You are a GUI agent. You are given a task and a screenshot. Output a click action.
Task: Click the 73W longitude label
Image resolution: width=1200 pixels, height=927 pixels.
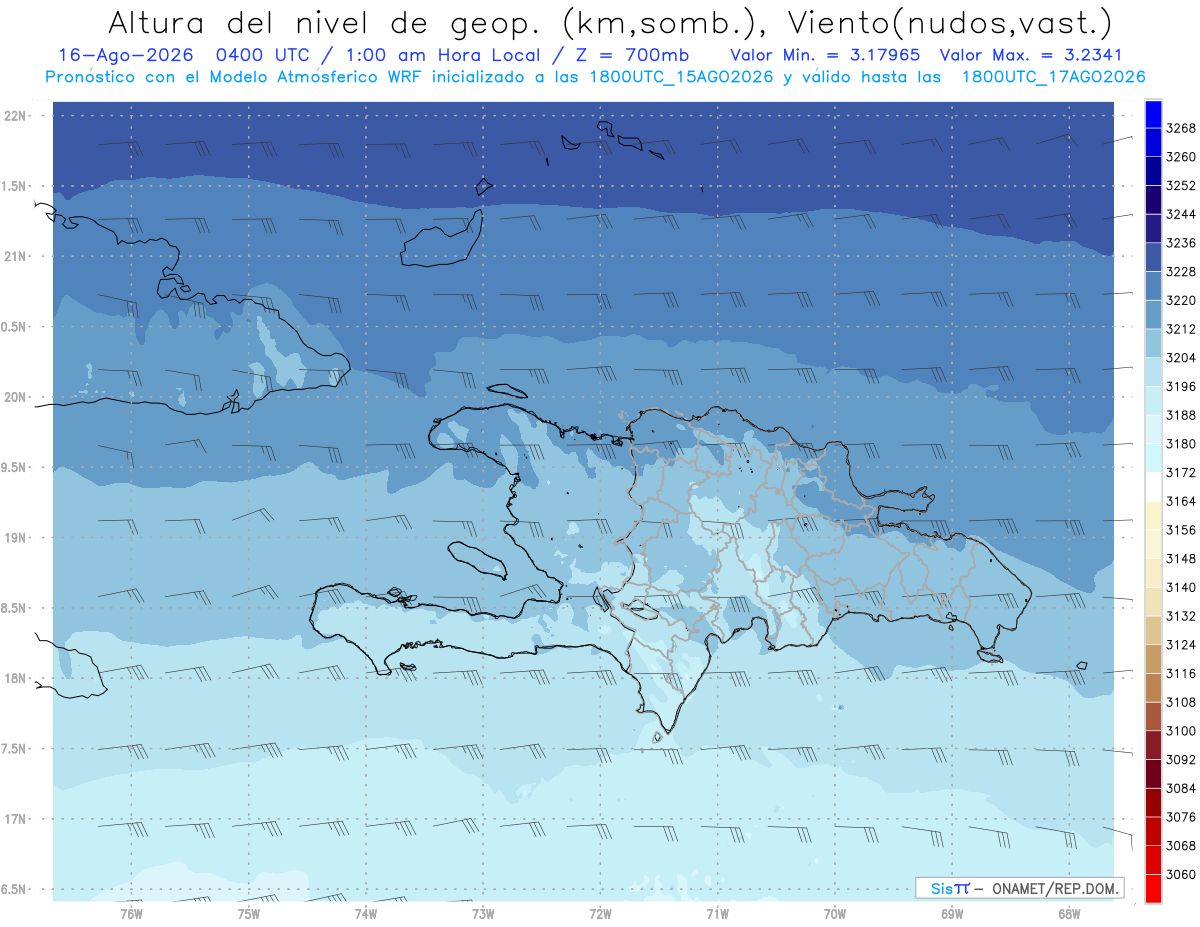tap(483, 913)
